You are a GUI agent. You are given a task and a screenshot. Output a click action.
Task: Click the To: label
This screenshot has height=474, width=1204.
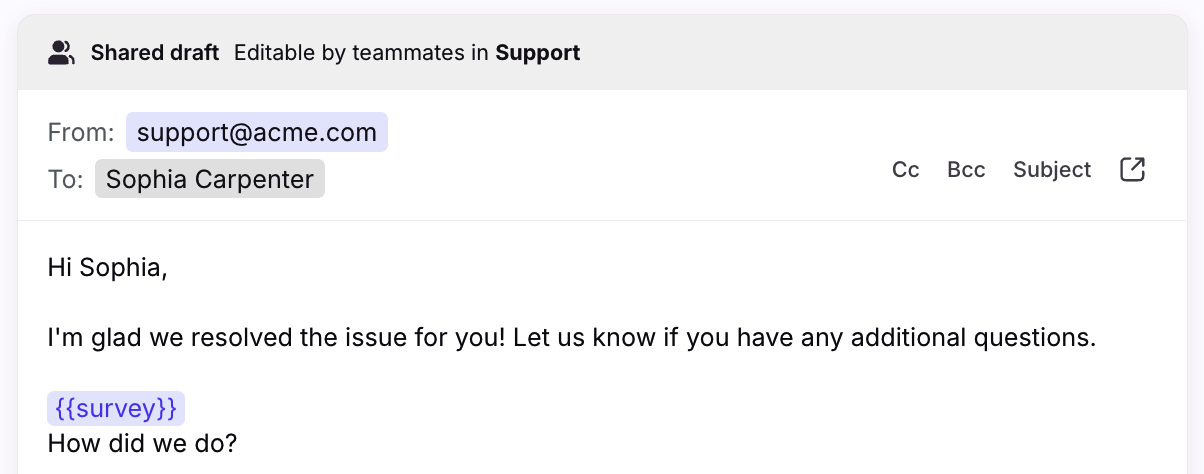[x=65, y=180]
